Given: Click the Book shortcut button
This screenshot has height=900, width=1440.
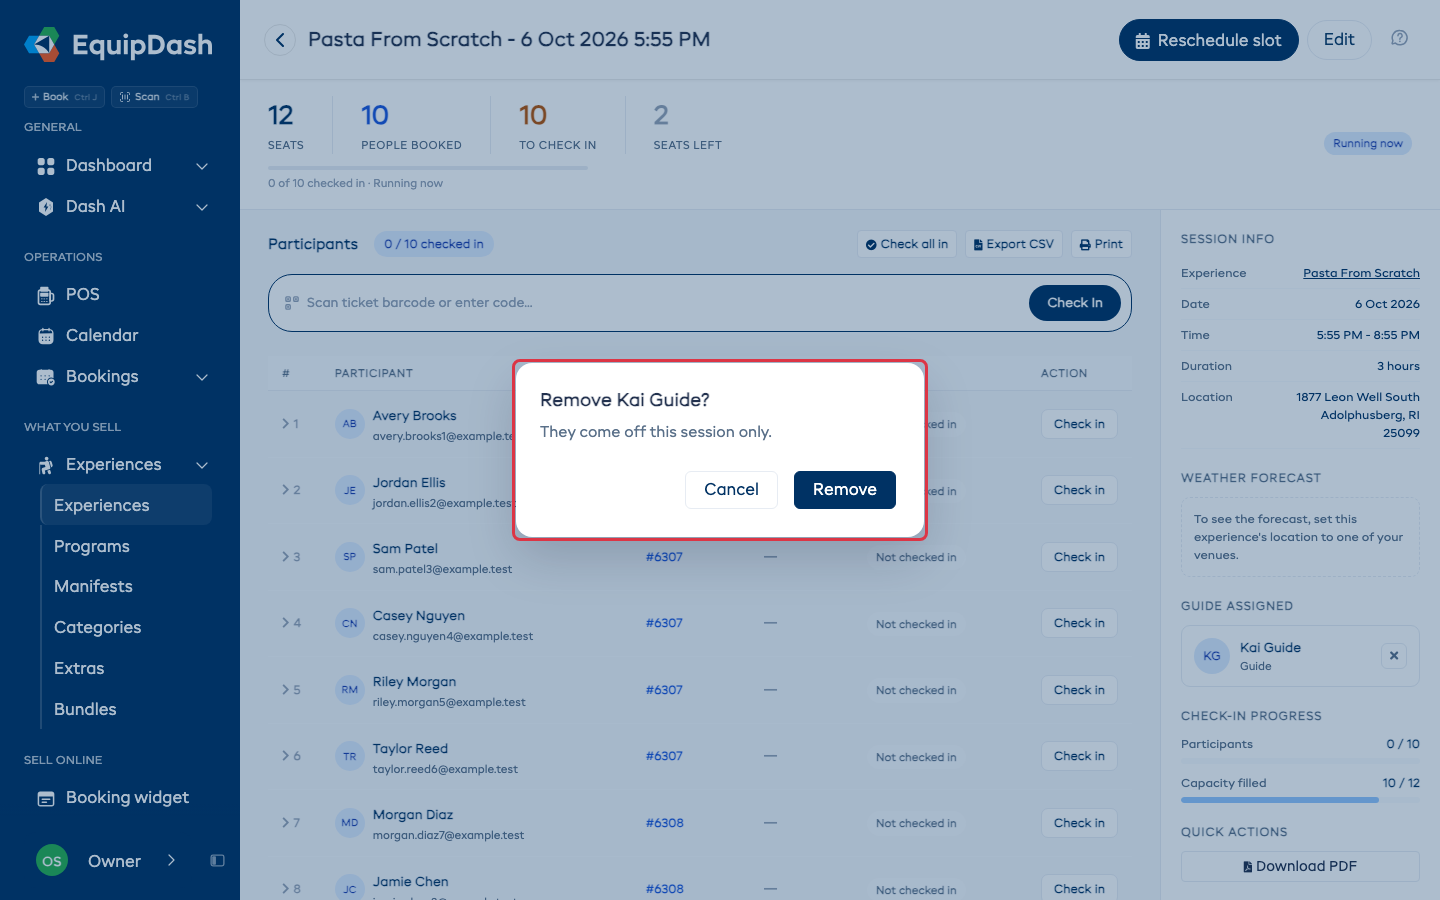Looking at the screenshot, I should click(64, 97).
